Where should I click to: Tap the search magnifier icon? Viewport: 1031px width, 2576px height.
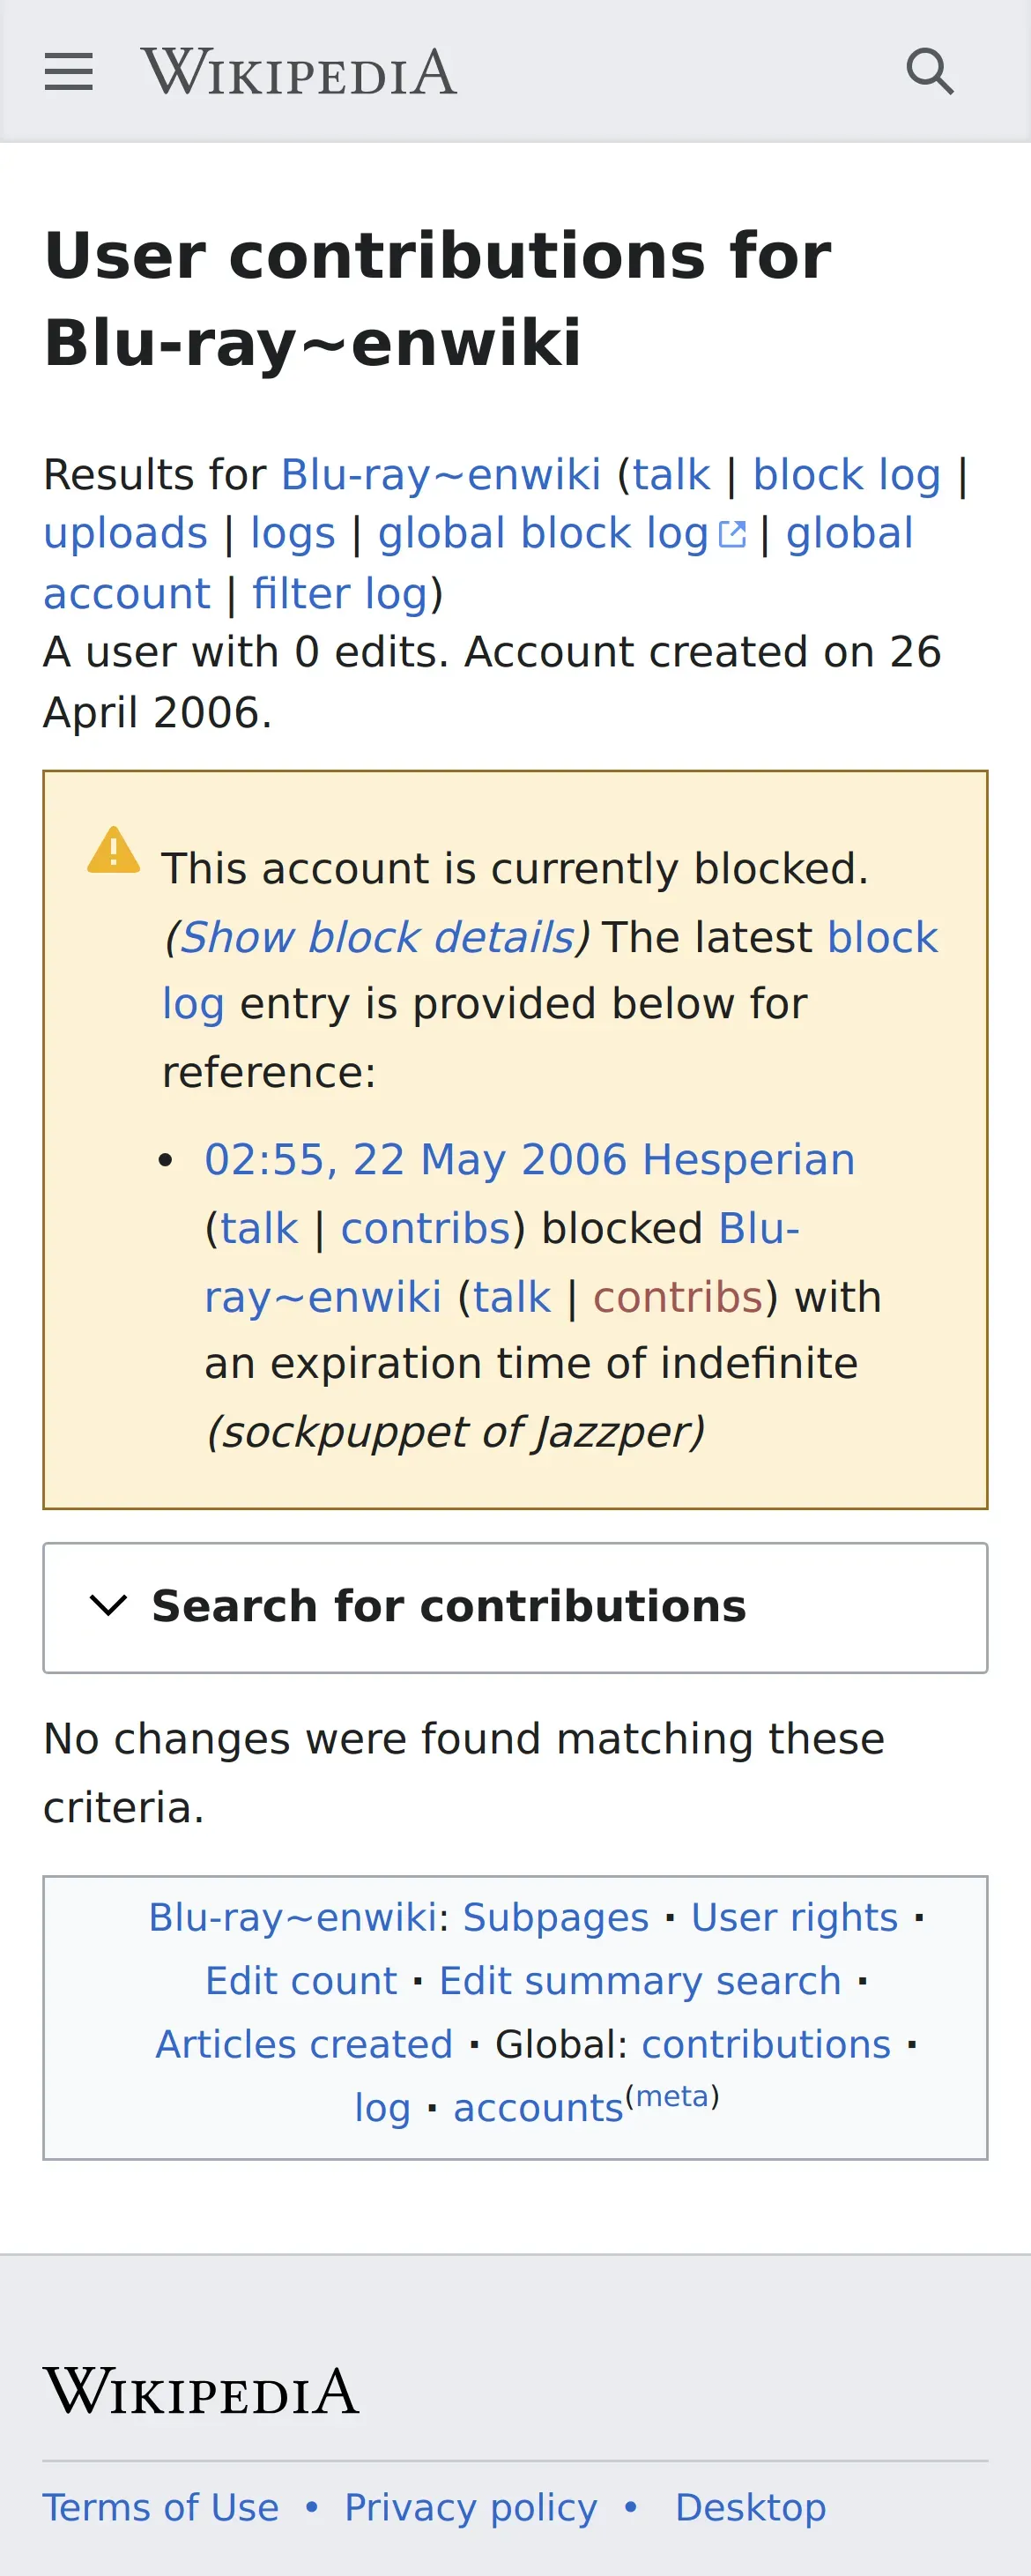pos(930,72)
